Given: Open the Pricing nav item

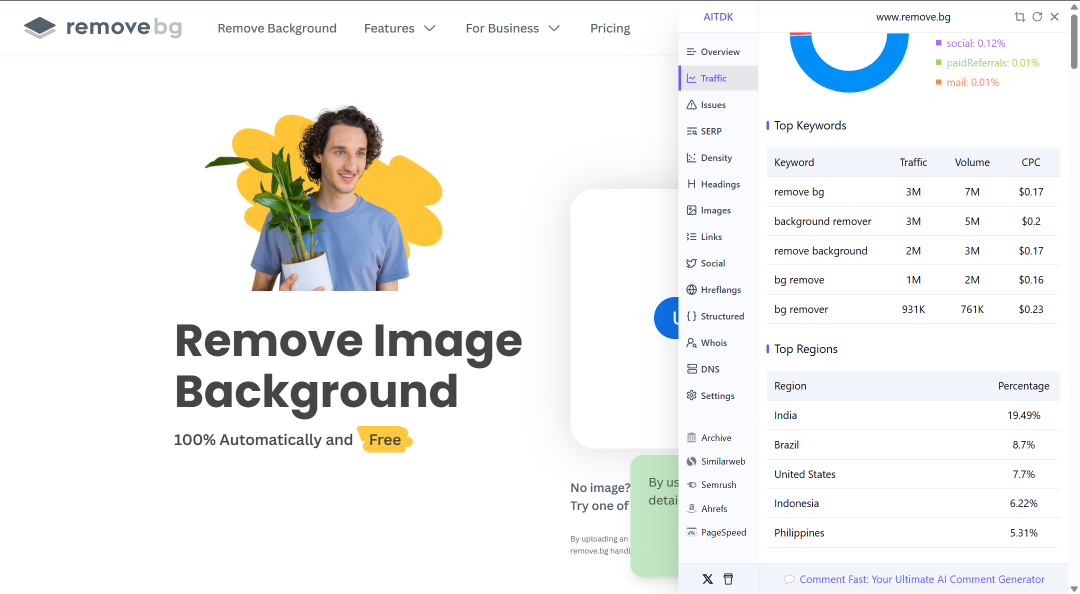Looking at the screenshot, I should (x=610, y=28).
